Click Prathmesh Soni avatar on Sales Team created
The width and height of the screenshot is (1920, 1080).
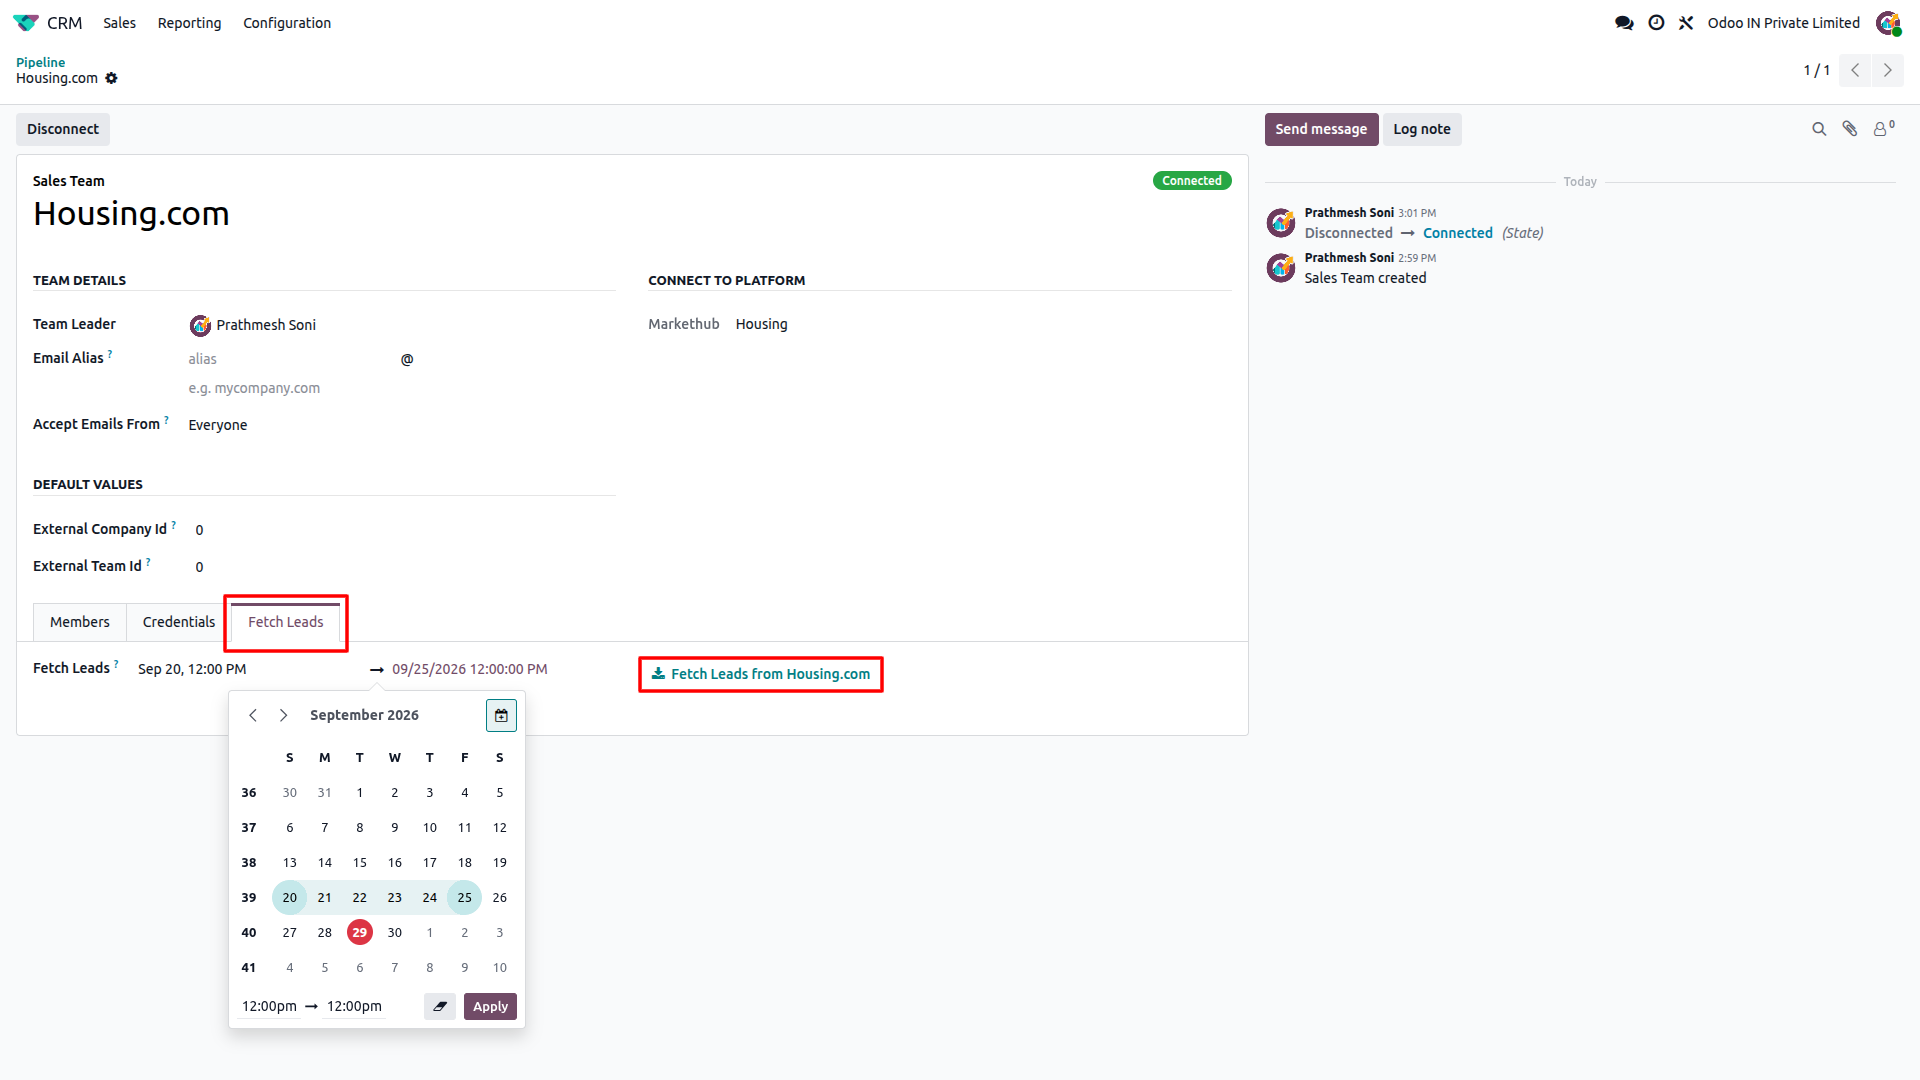point(1281,267)
